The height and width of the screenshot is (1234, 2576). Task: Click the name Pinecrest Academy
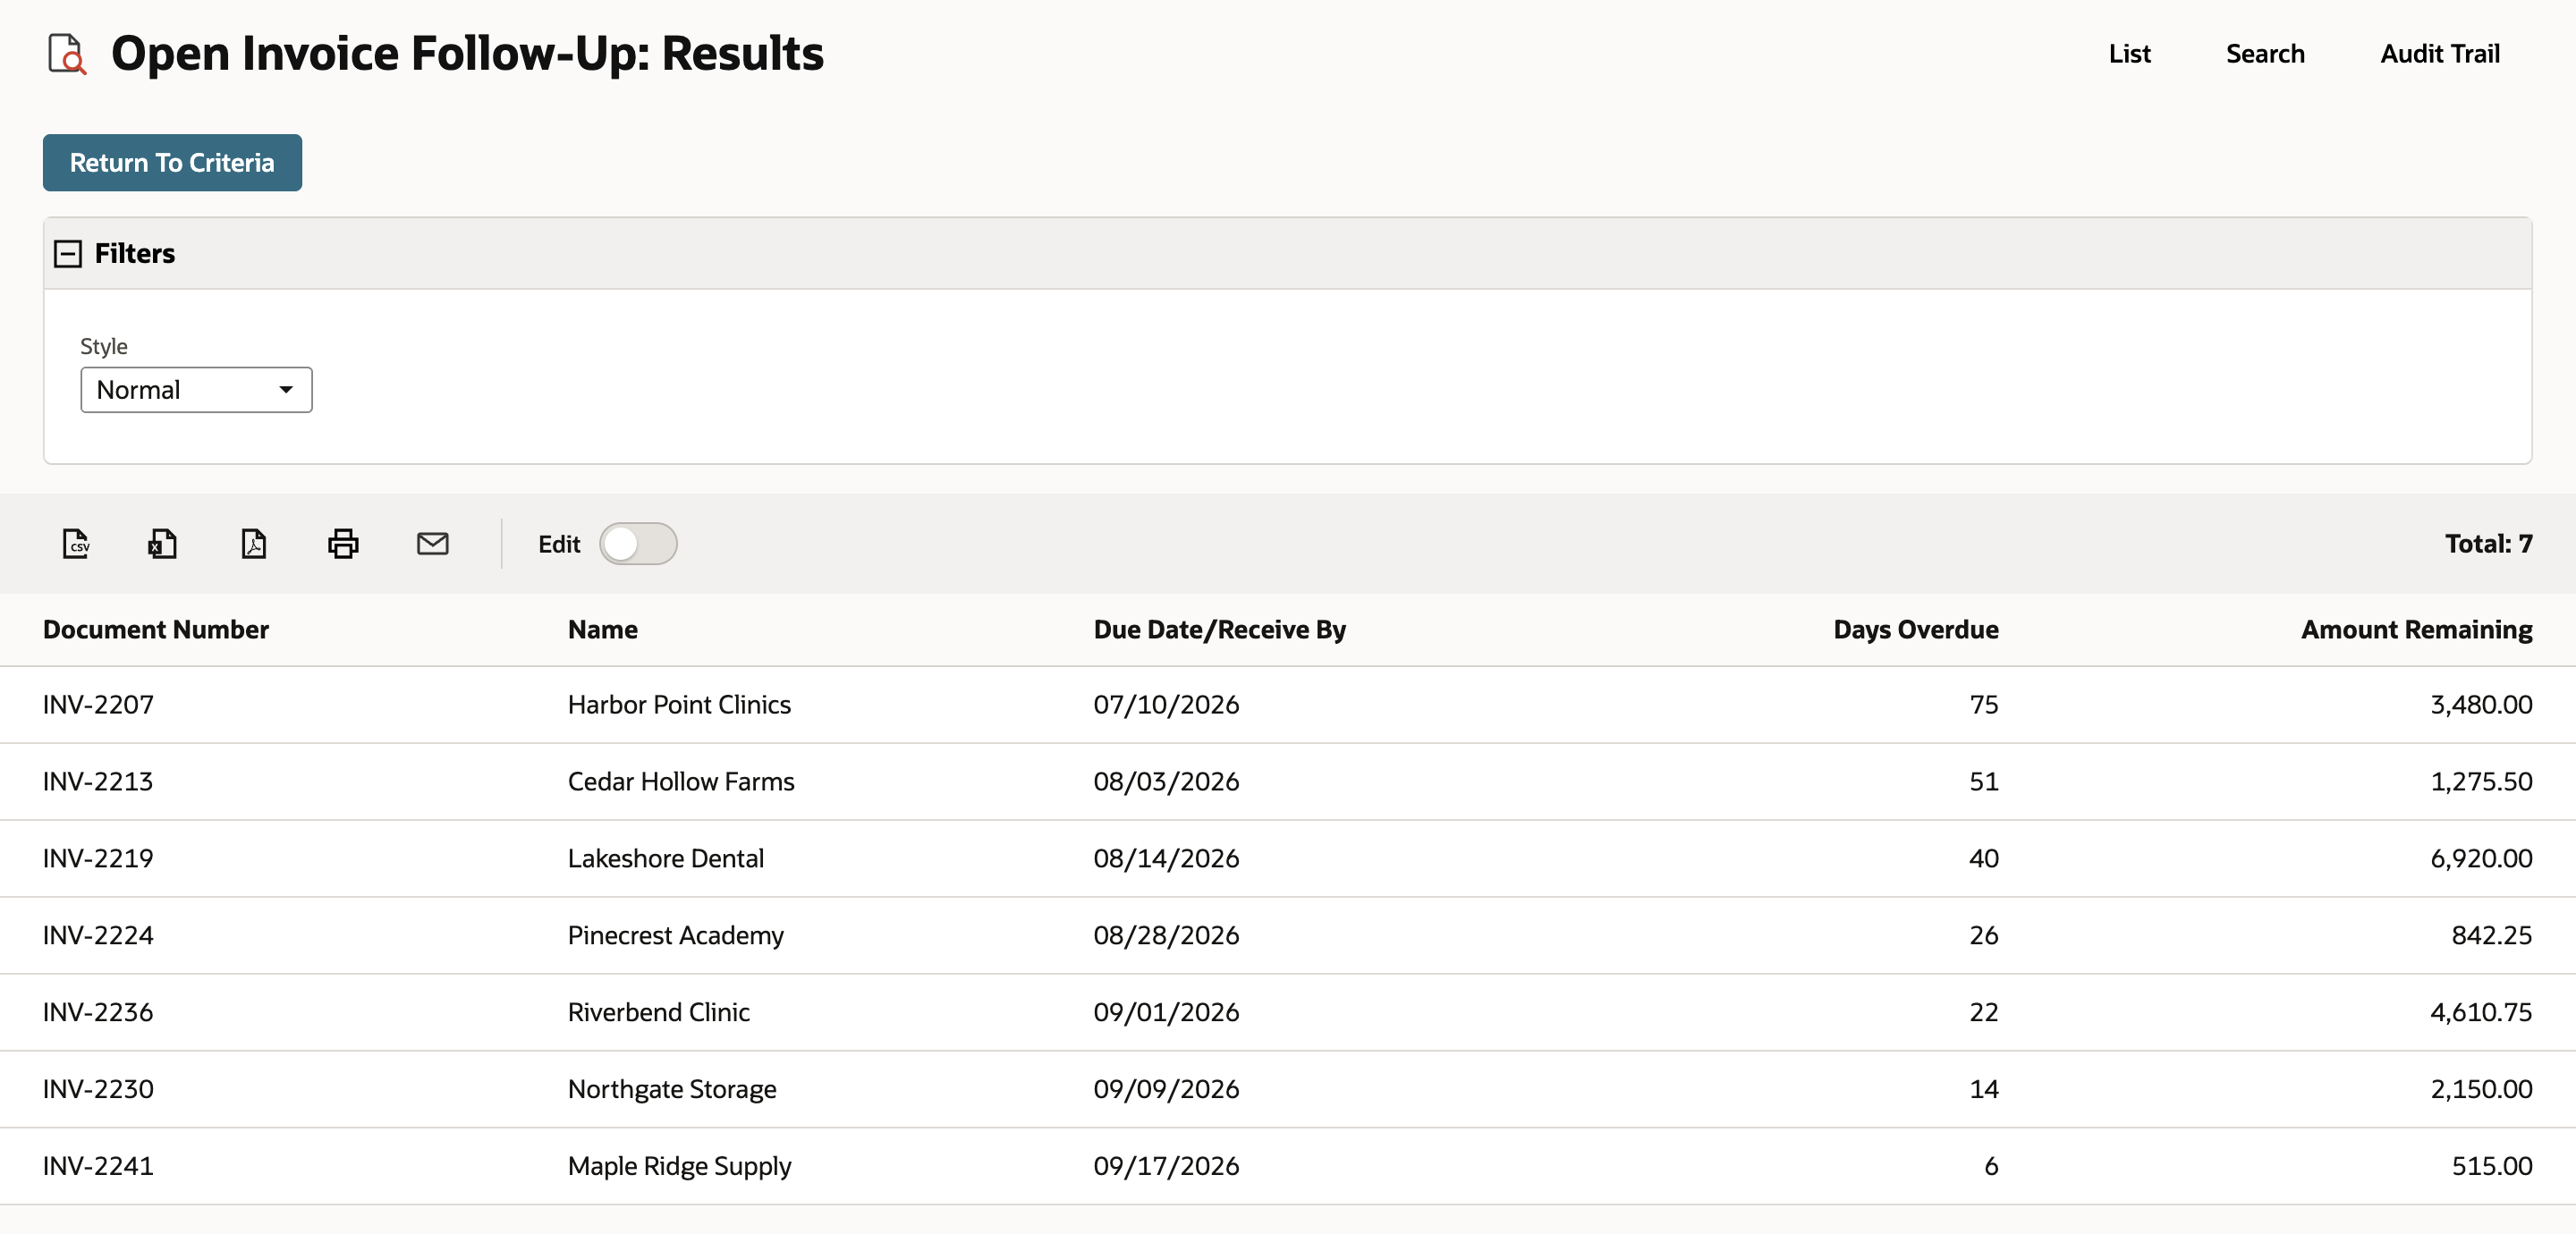(676, 935)
